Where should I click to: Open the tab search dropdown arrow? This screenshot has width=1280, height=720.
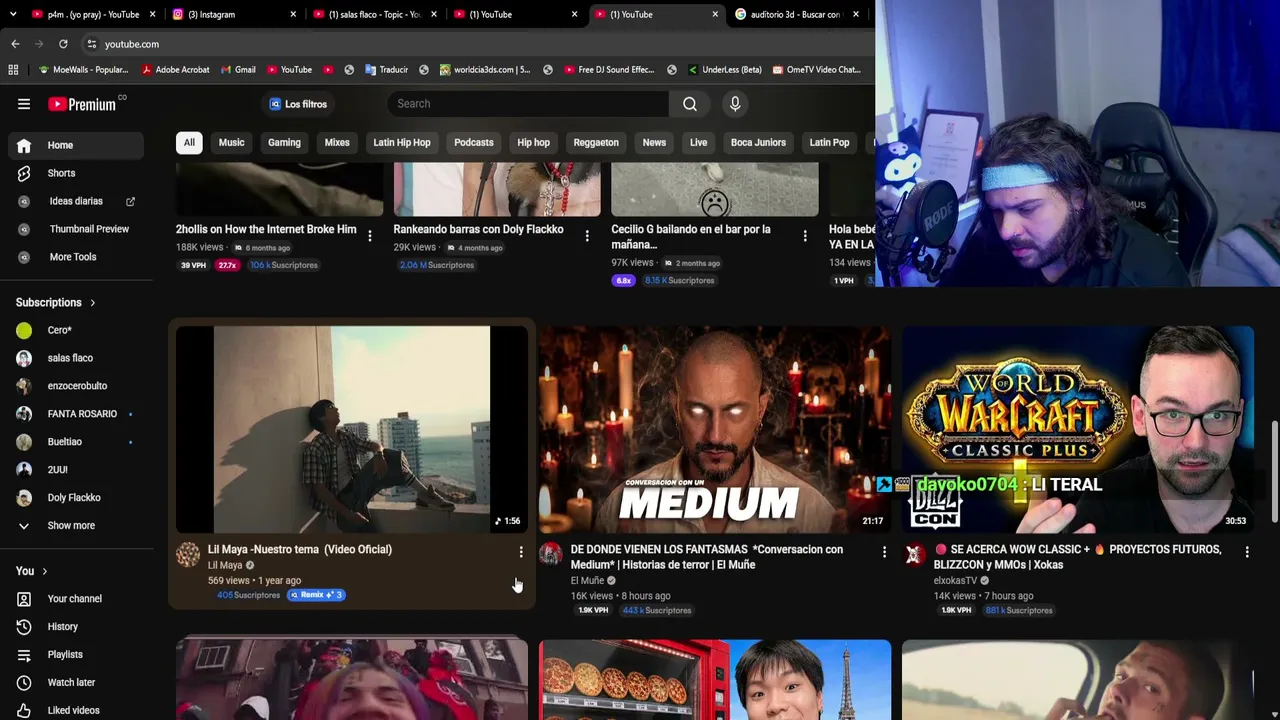pyautogui.click(x=13, y=14)
